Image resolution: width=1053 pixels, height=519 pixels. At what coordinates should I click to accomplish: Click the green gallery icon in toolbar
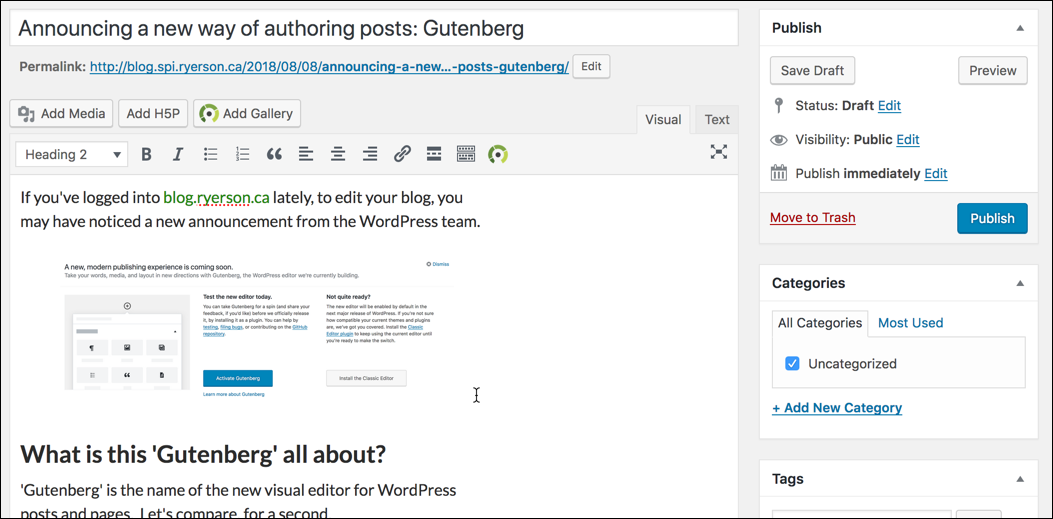[x=498, y=154]
